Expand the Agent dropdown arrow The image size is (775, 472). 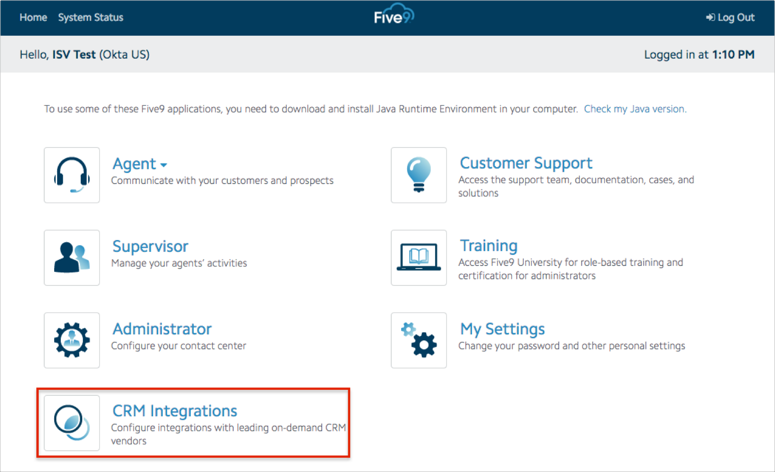tap(164, 165)
